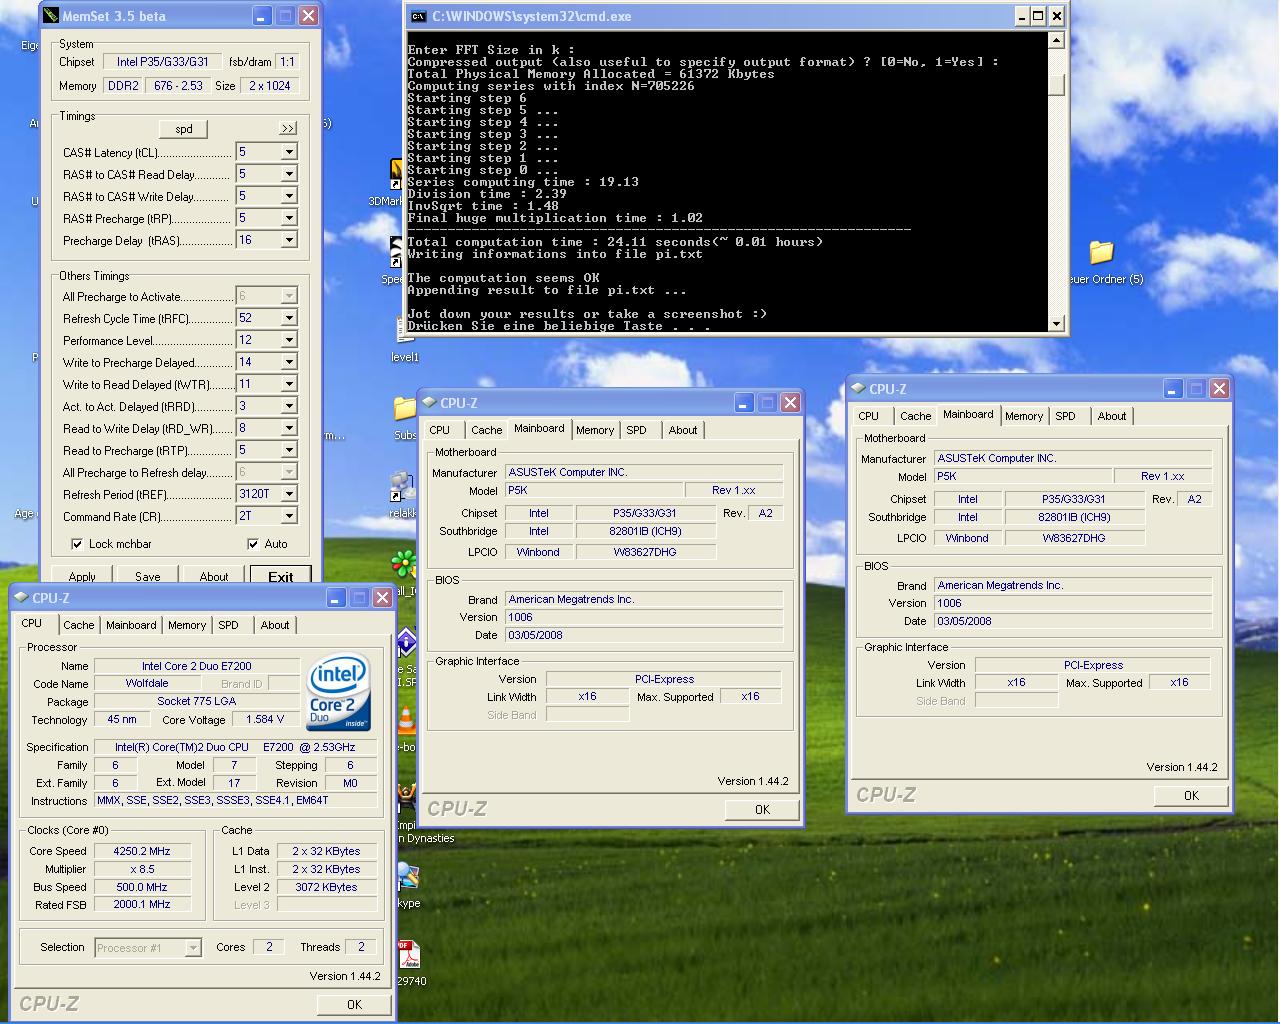Click Total computation time line in cmd

(615, 242)
